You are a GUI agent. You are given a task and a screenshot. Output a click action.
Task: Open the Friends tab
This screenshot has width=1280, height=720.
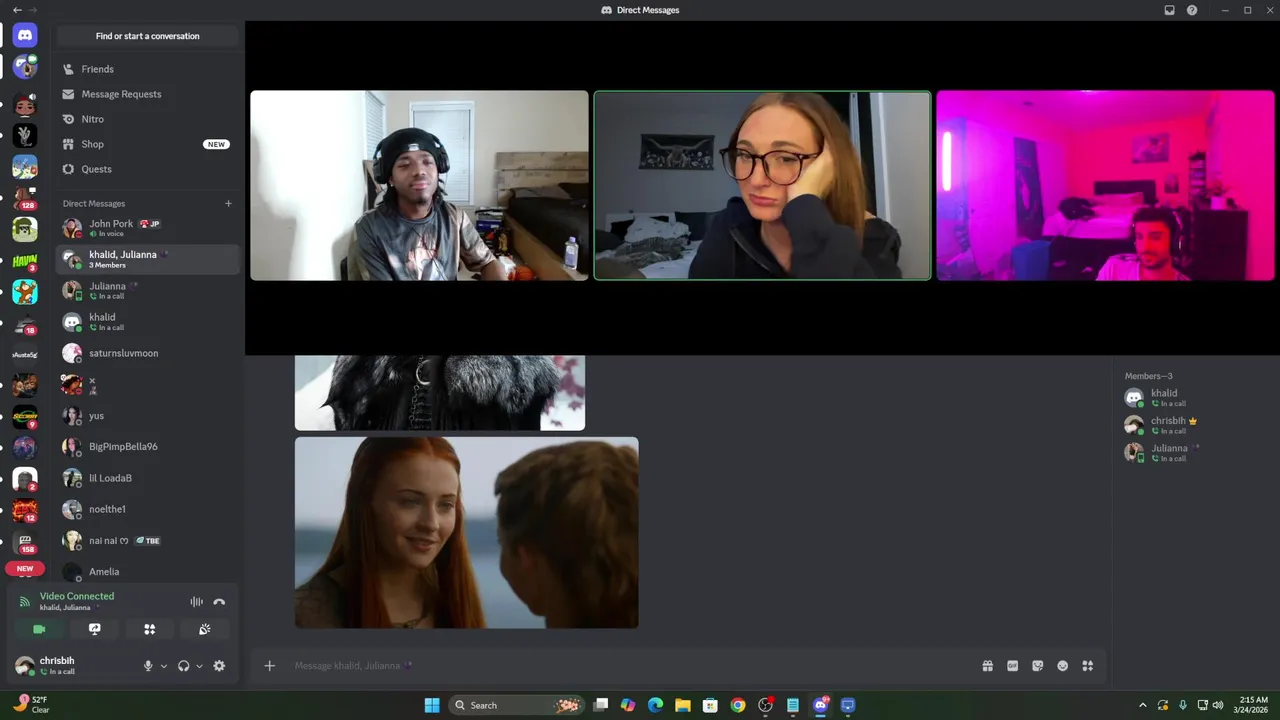[x=147, y=69]
